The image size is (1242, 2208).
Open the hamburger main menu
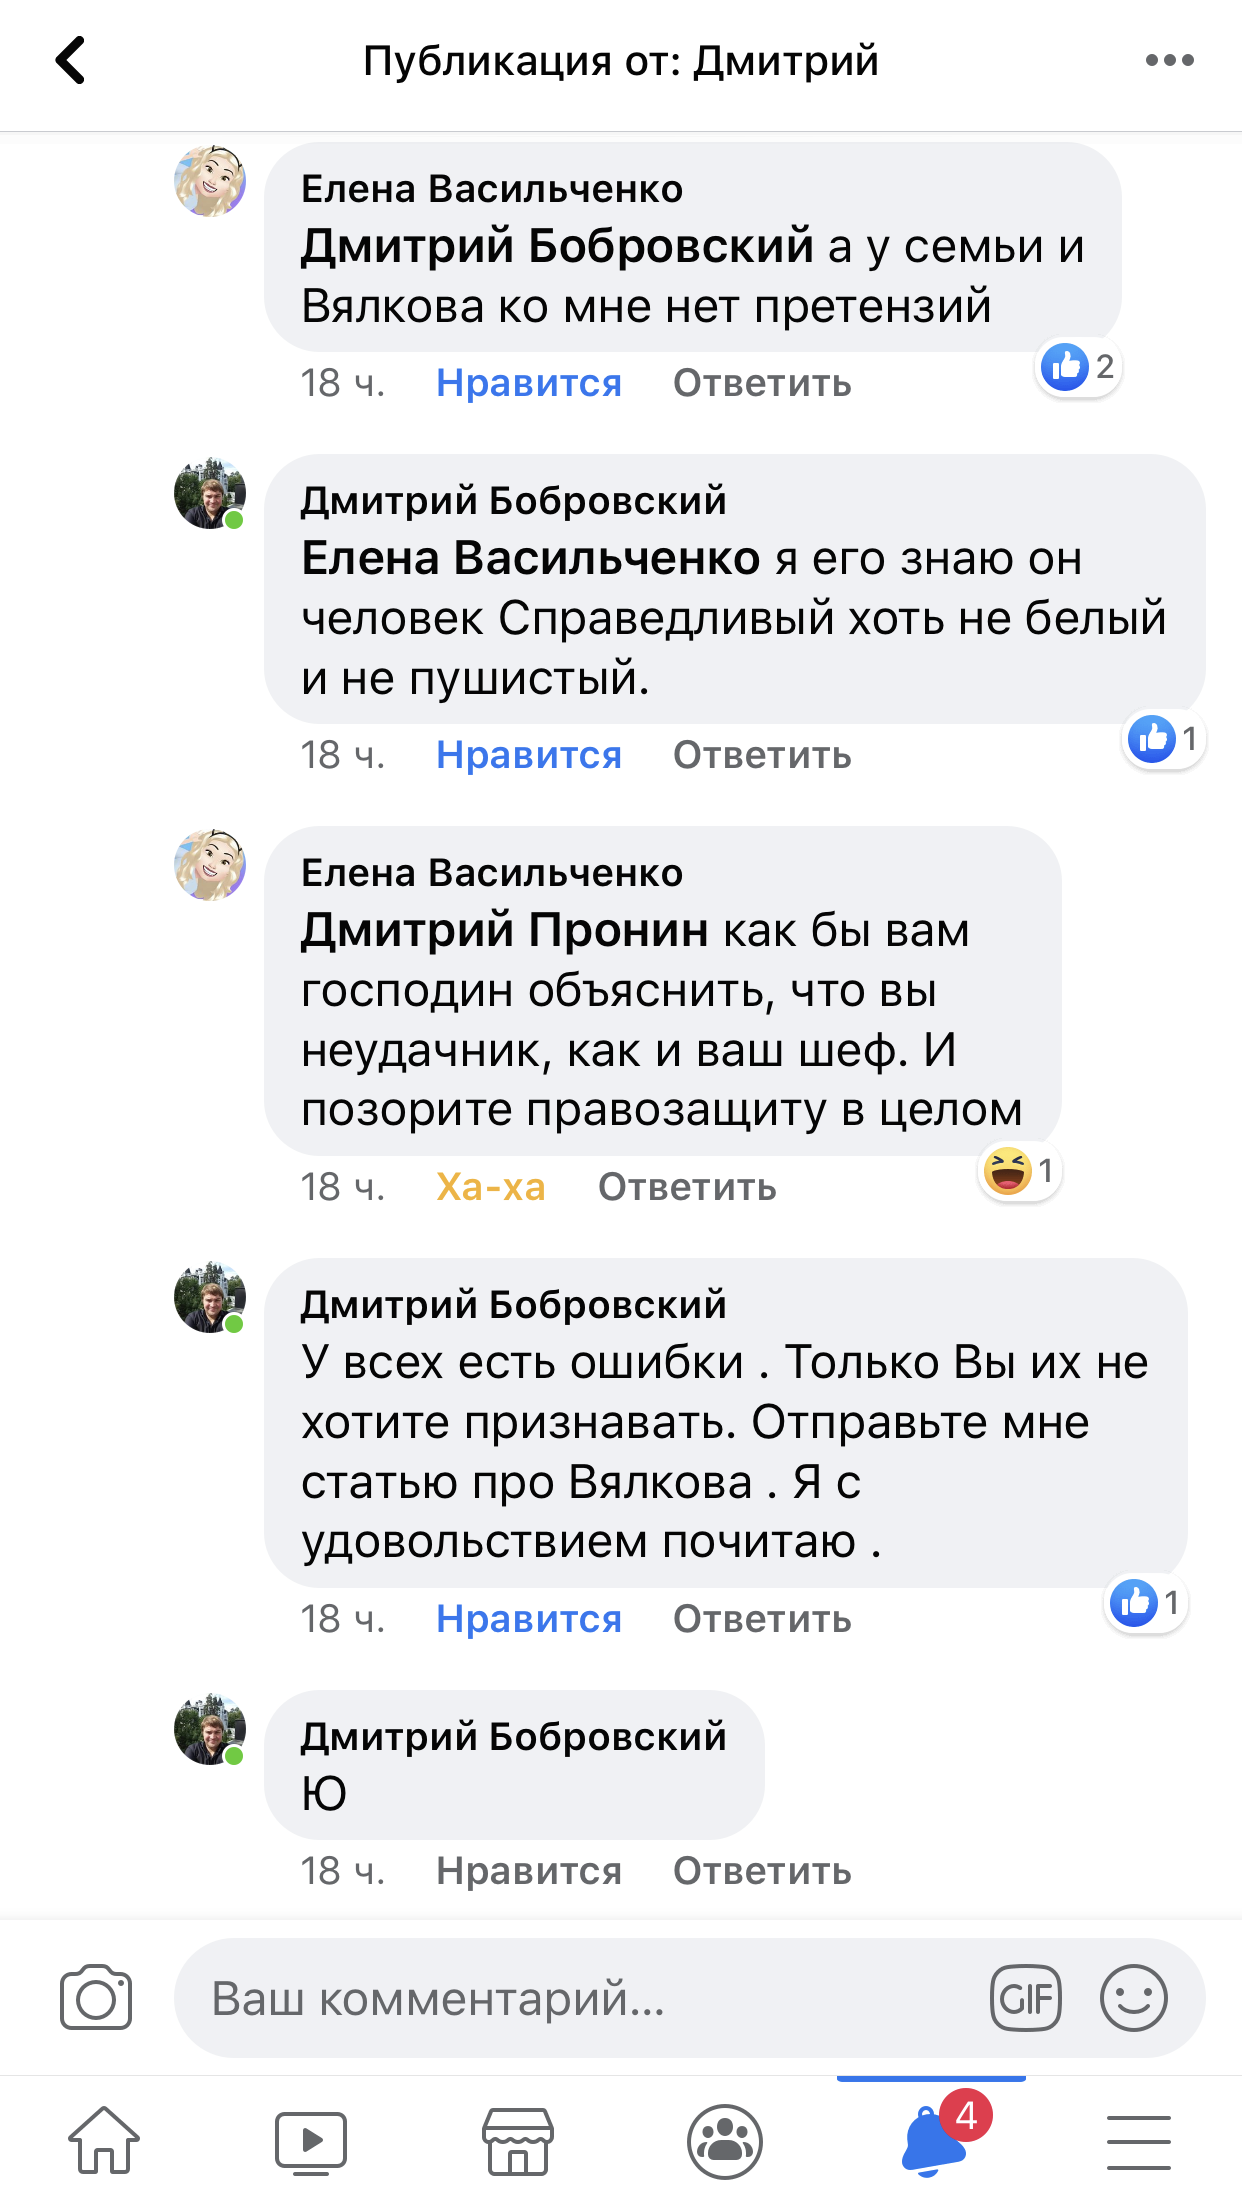(x=1138, y=2141)
